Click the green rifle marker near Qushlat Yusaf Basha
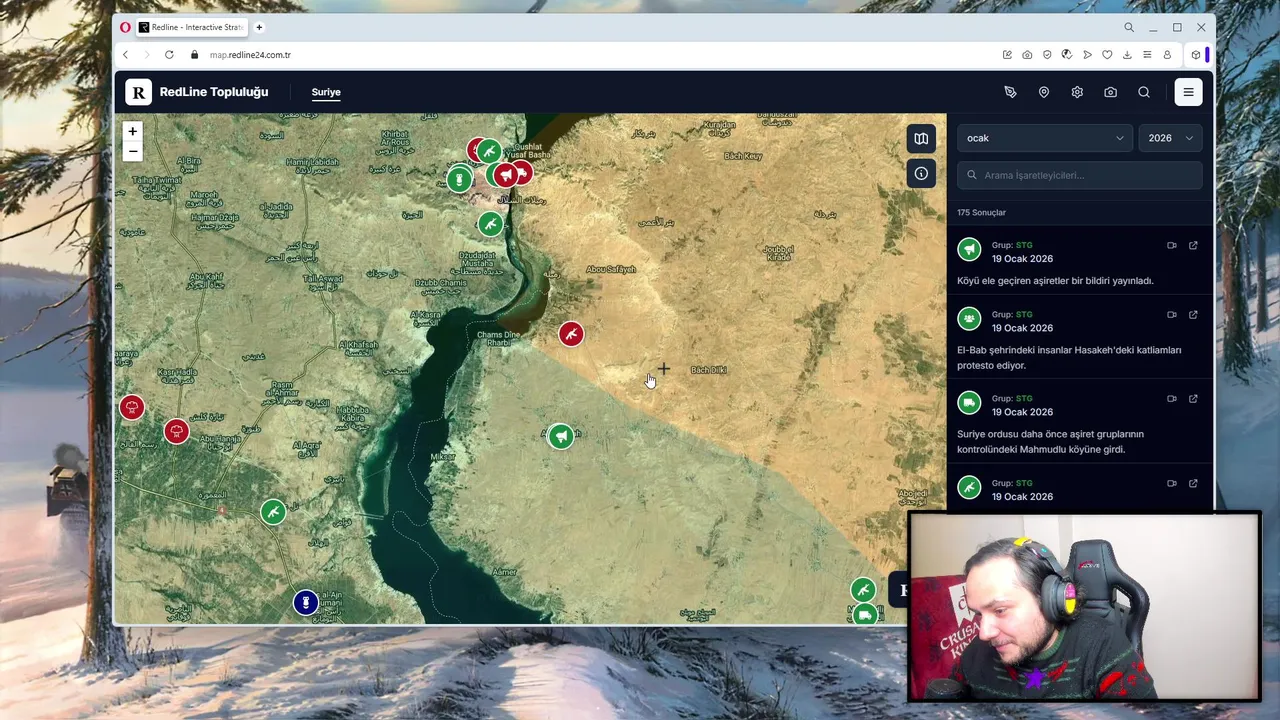 click(489, 152)
